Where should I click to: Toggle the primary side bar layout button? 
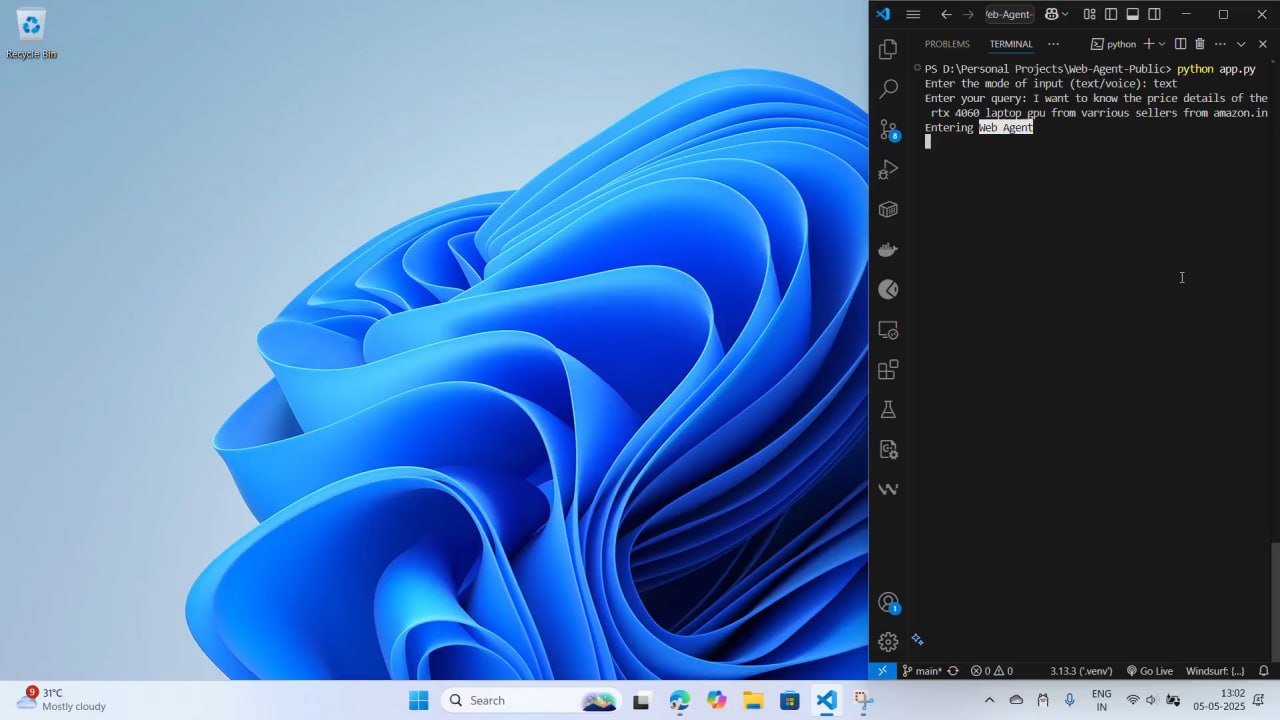click(1111, 14)
